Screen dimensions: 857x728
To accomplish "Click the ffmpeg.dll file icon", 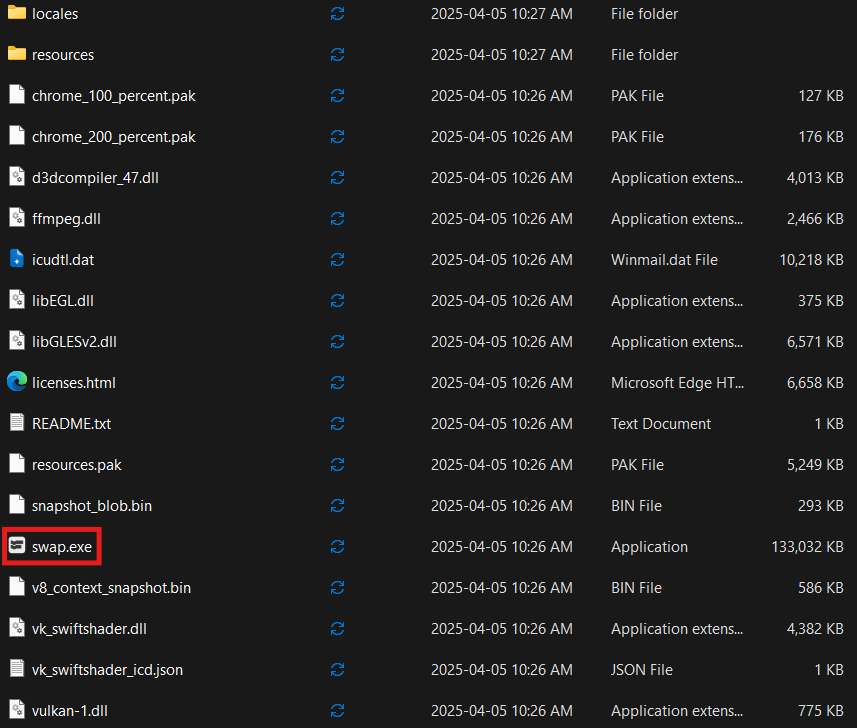I will [x=17, y=218].
